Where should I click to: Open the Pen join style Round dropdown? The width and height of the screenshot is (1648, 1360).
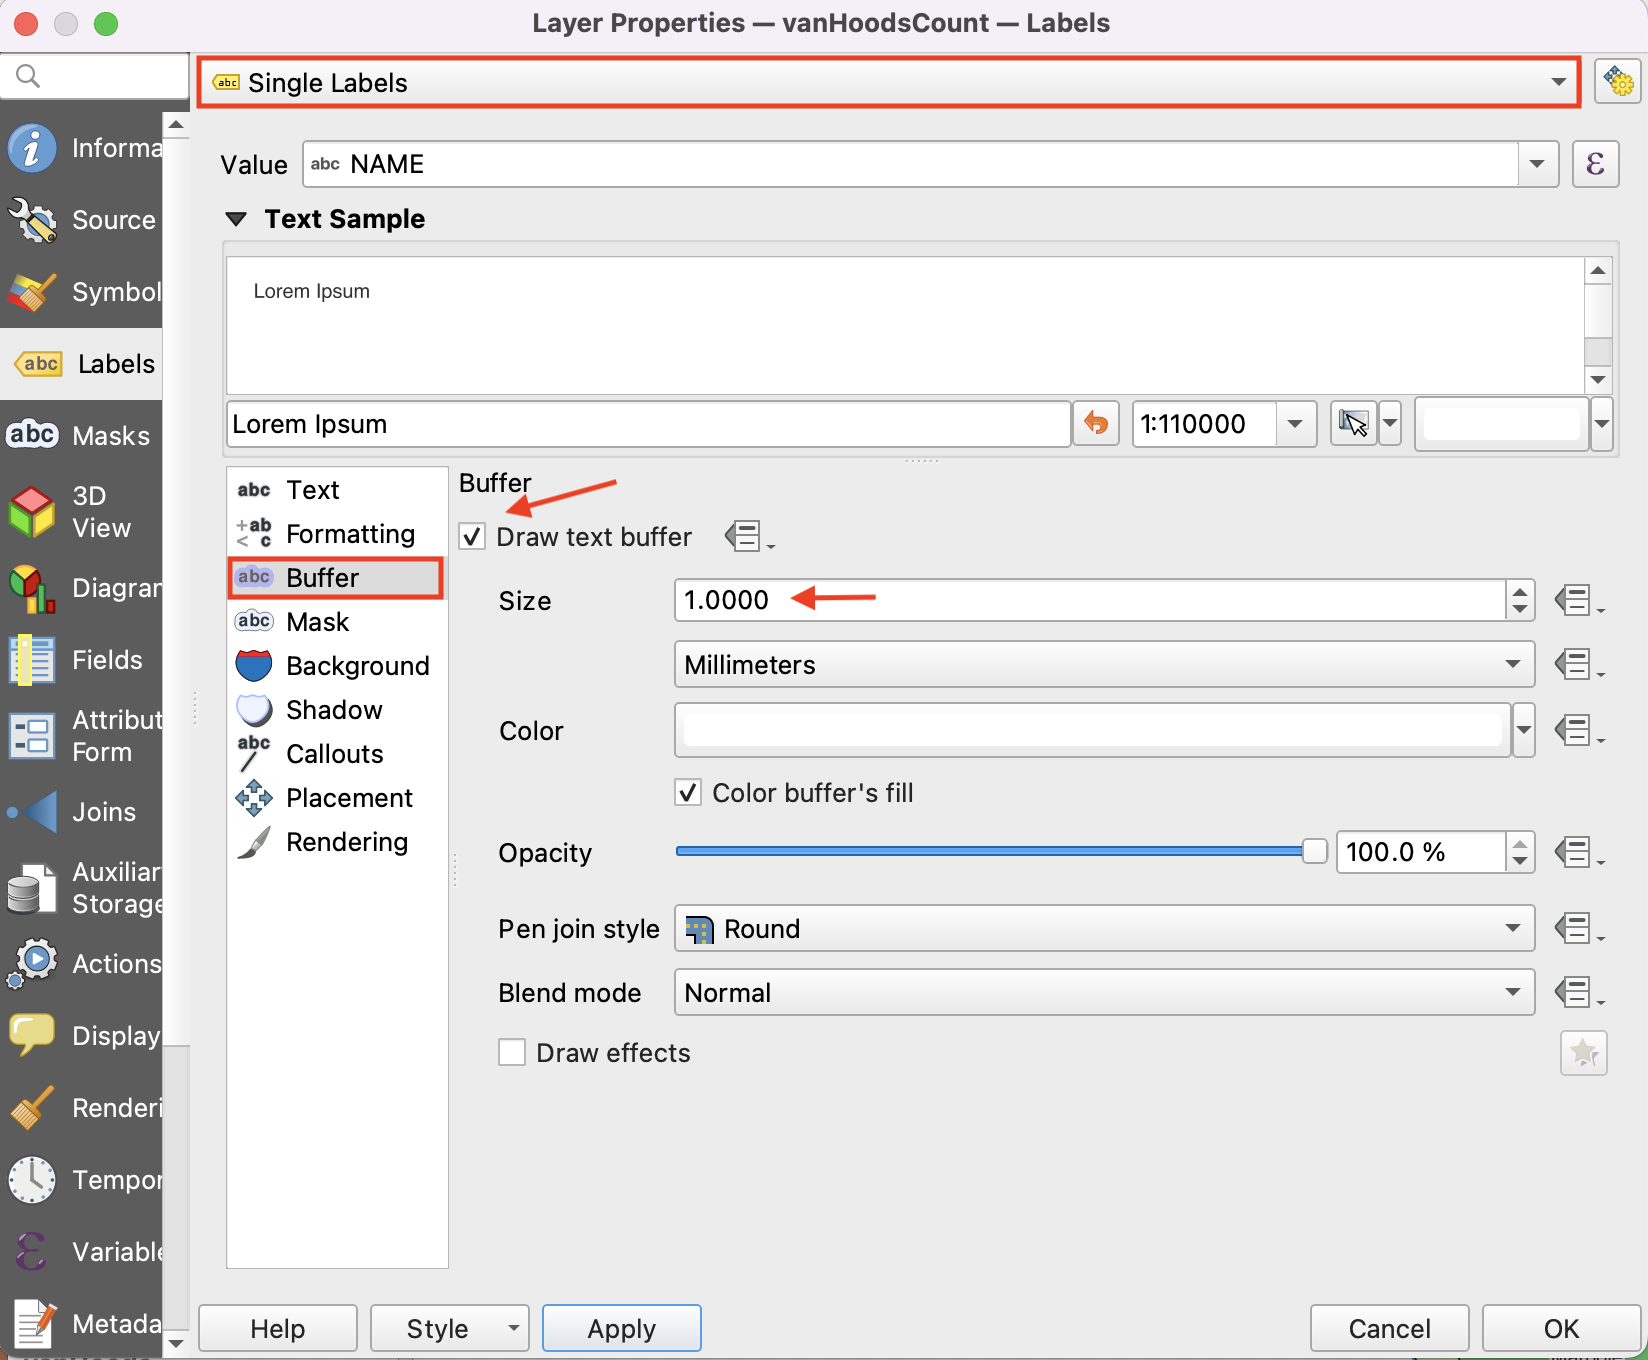[1103, 929]
